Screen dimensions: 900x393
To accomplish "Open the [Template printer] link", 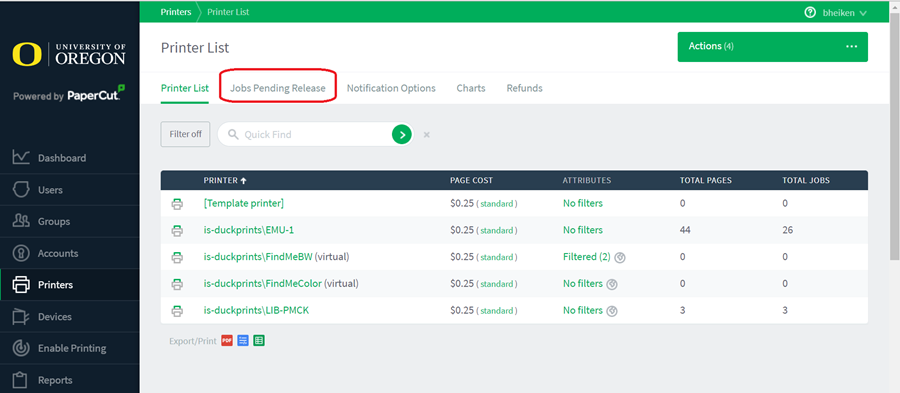I will tap(243, 203).
